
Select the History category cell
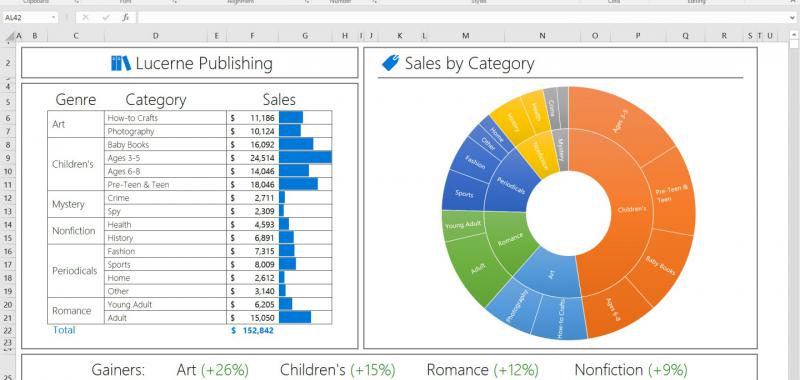pos(165,238)
